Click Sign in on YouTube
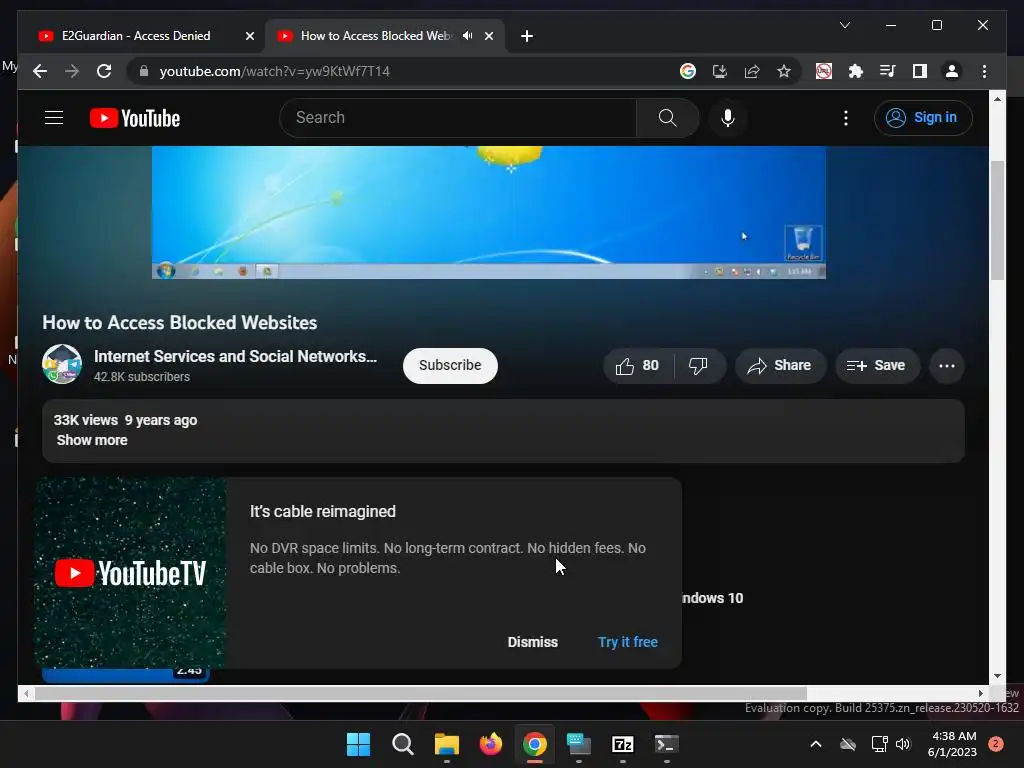Screen dimensions: 1024x768 coord(923,118)
